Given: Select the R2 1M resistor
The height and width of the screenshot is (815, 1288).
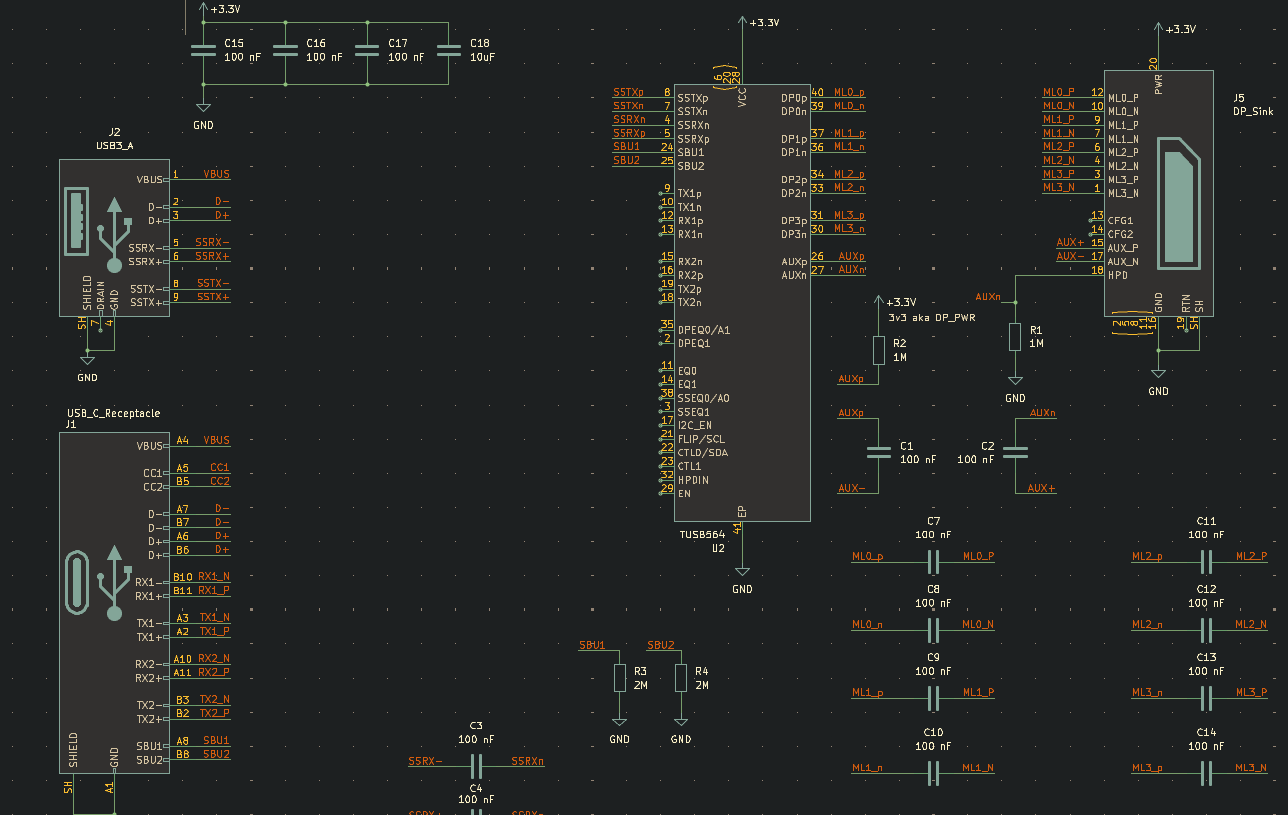Looking at the screenshot, I should click(878, 350).
